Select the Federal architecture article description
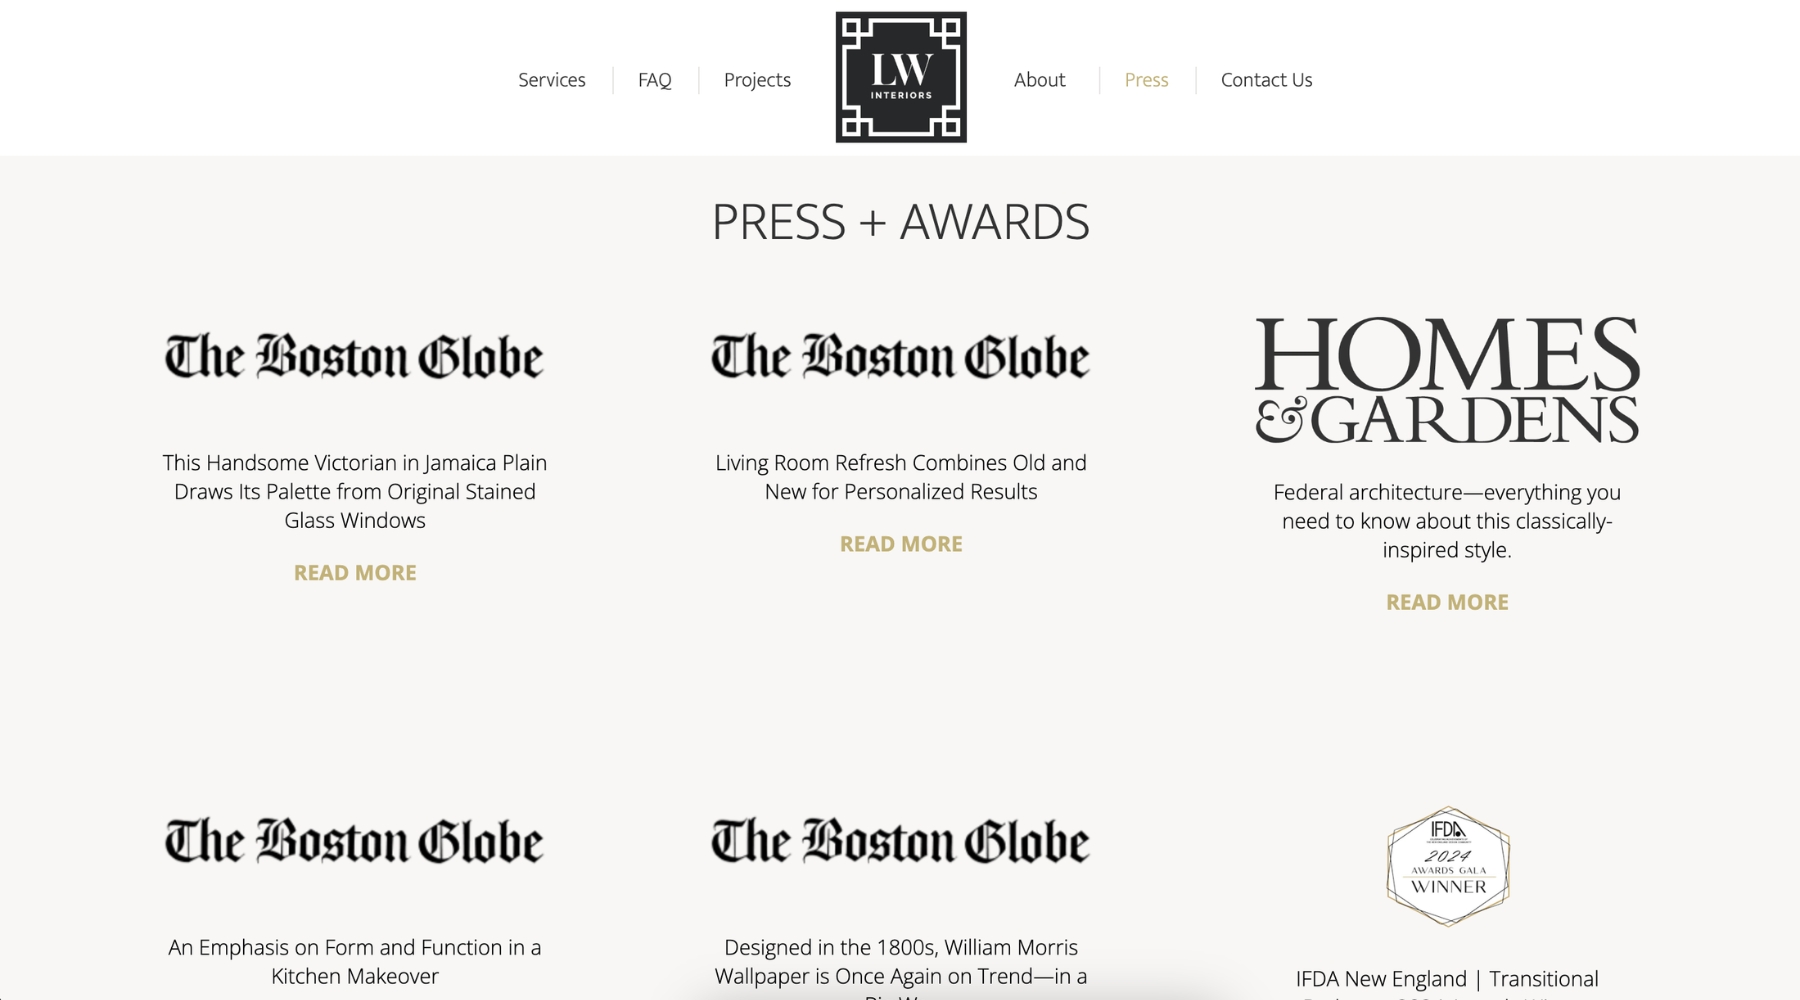The width and height of the screenshot is (1800, 1000). click(x=1447, y=521)
